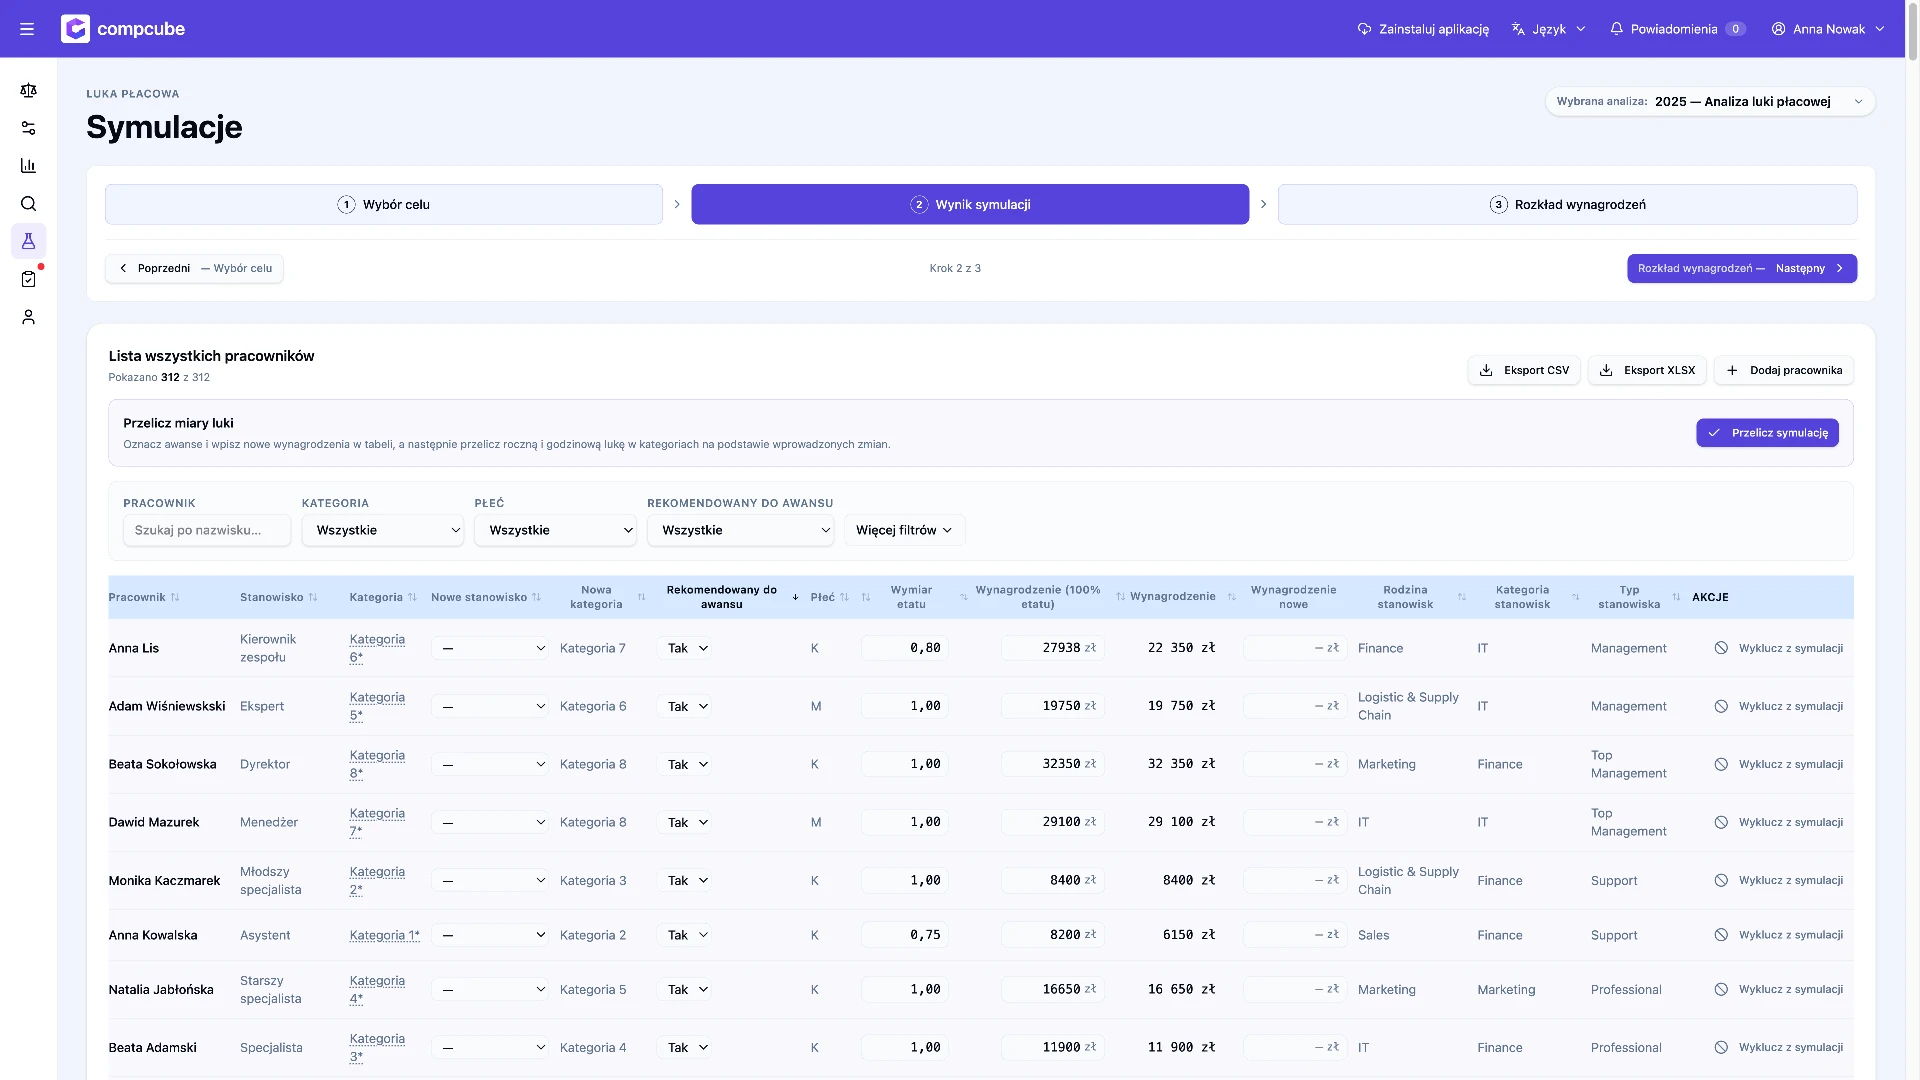
Task: Open the balance scale sidebar icon
Action: (x=28, y=90)
